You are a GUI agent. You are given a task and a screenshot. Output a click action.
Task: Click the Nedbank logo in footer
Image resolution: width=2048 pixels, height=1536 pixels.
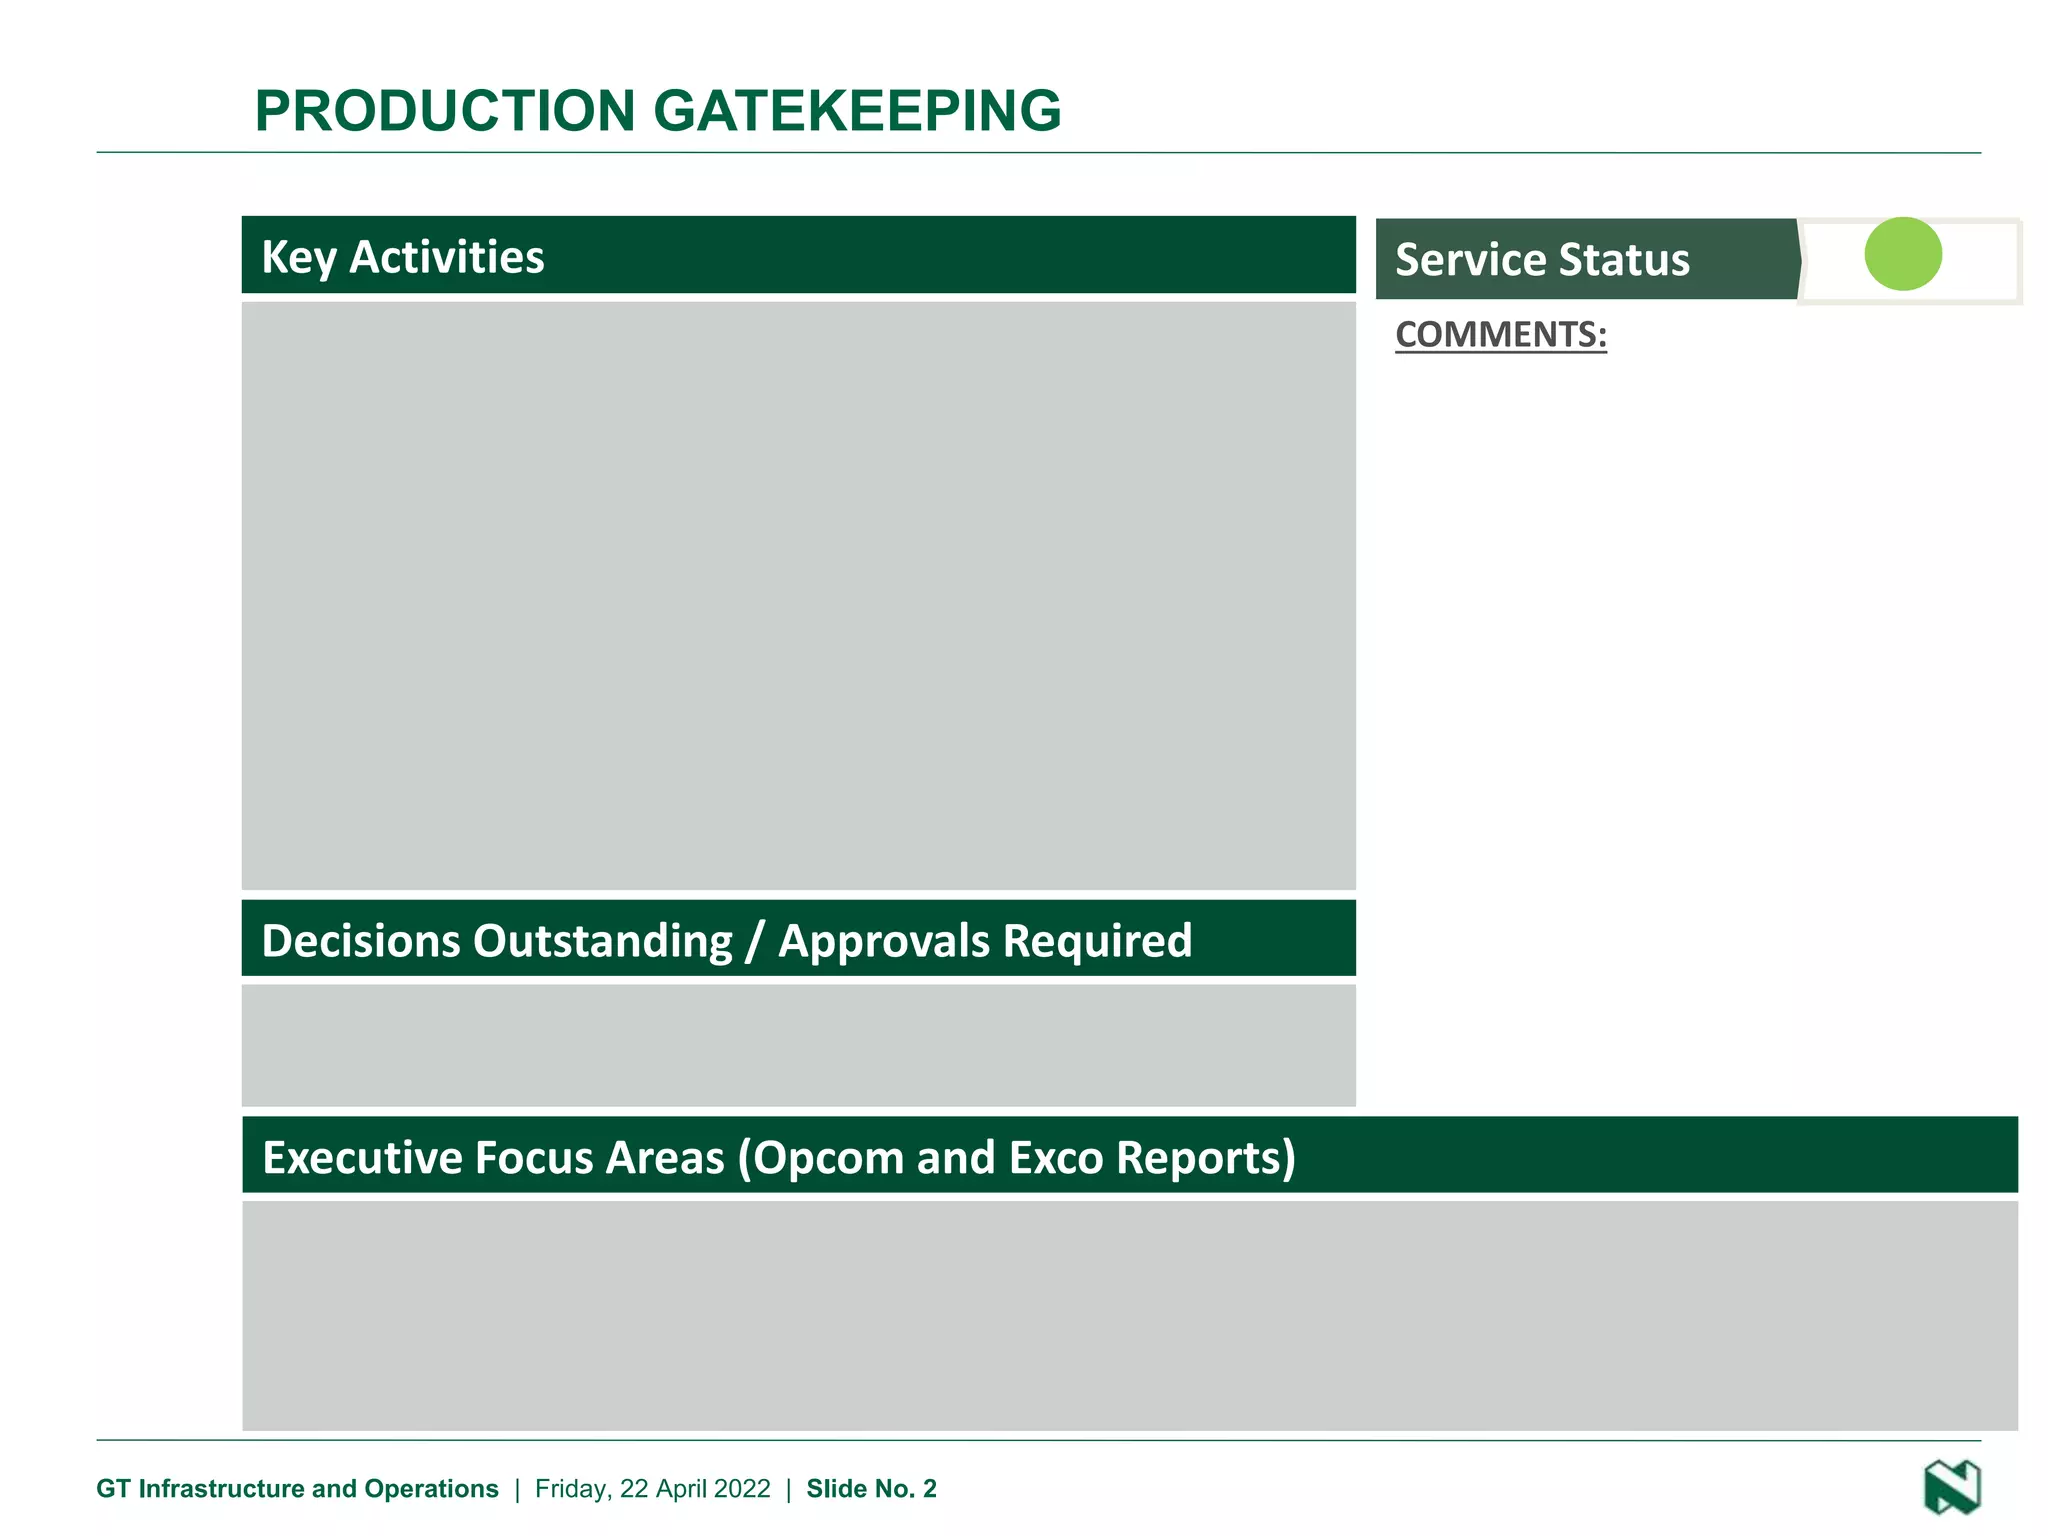pyautogui.click(x=1951, y=1487)
